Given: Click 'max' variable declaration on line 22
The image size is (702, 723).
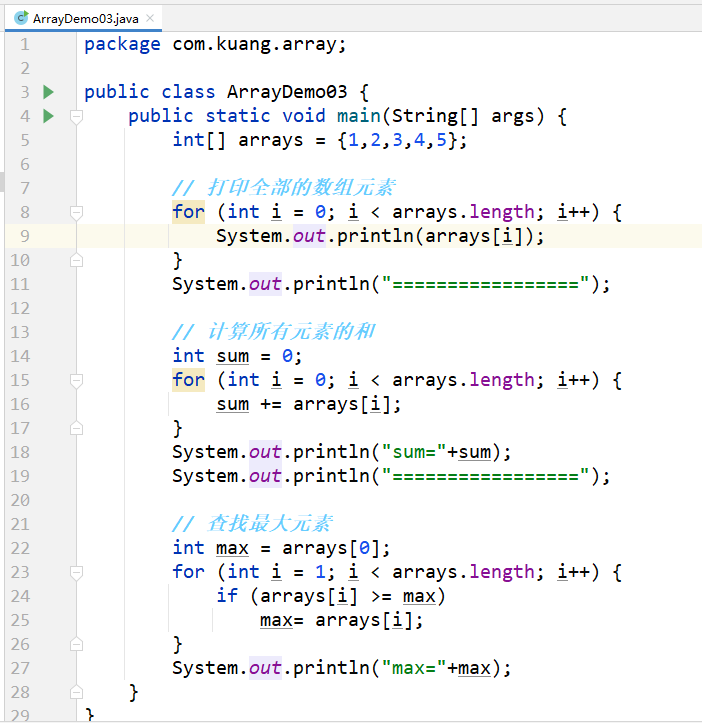Looking at the screenshot, I should point(232,549).
